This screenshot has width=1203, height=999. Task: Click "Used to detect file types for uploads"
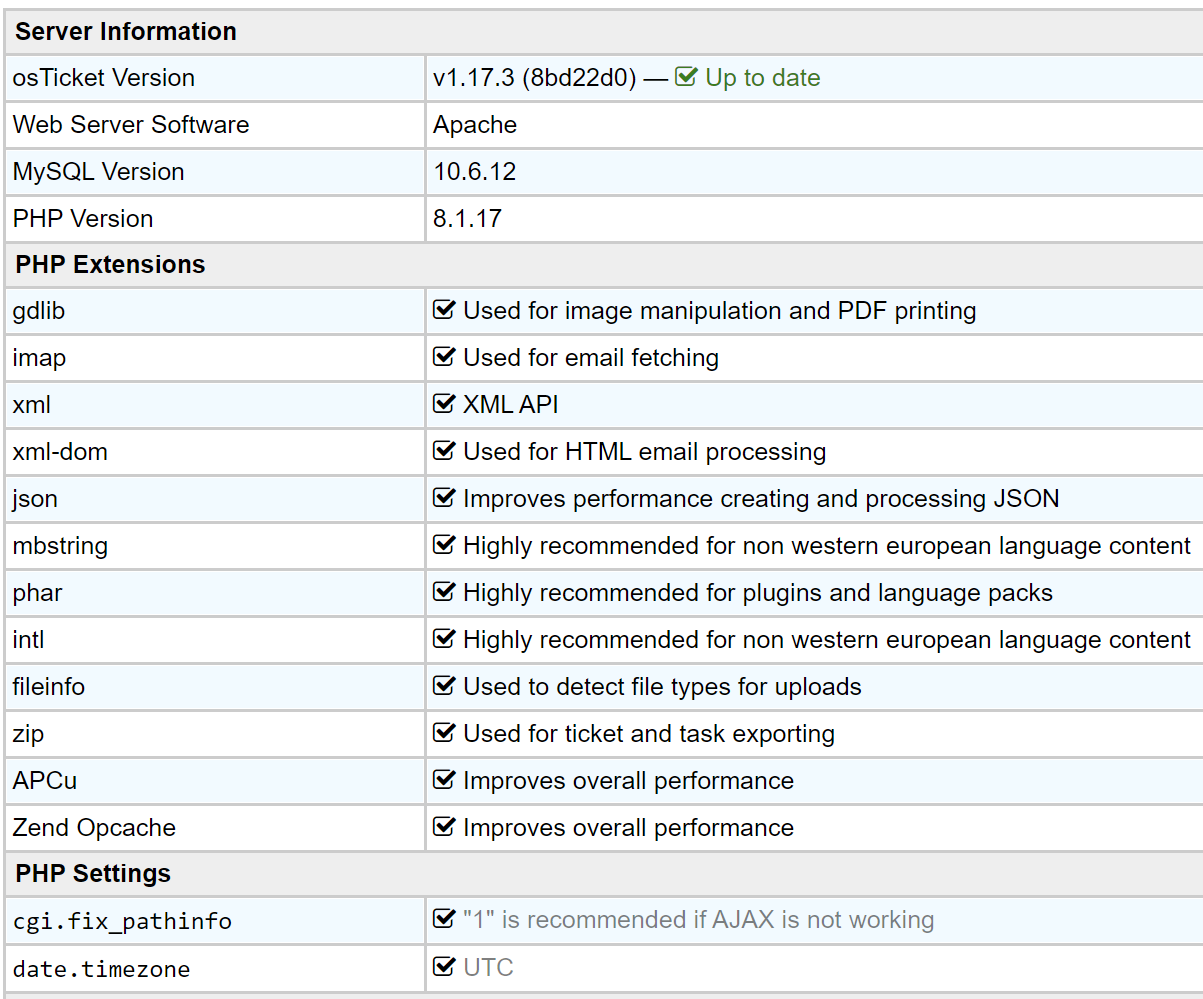662,687
